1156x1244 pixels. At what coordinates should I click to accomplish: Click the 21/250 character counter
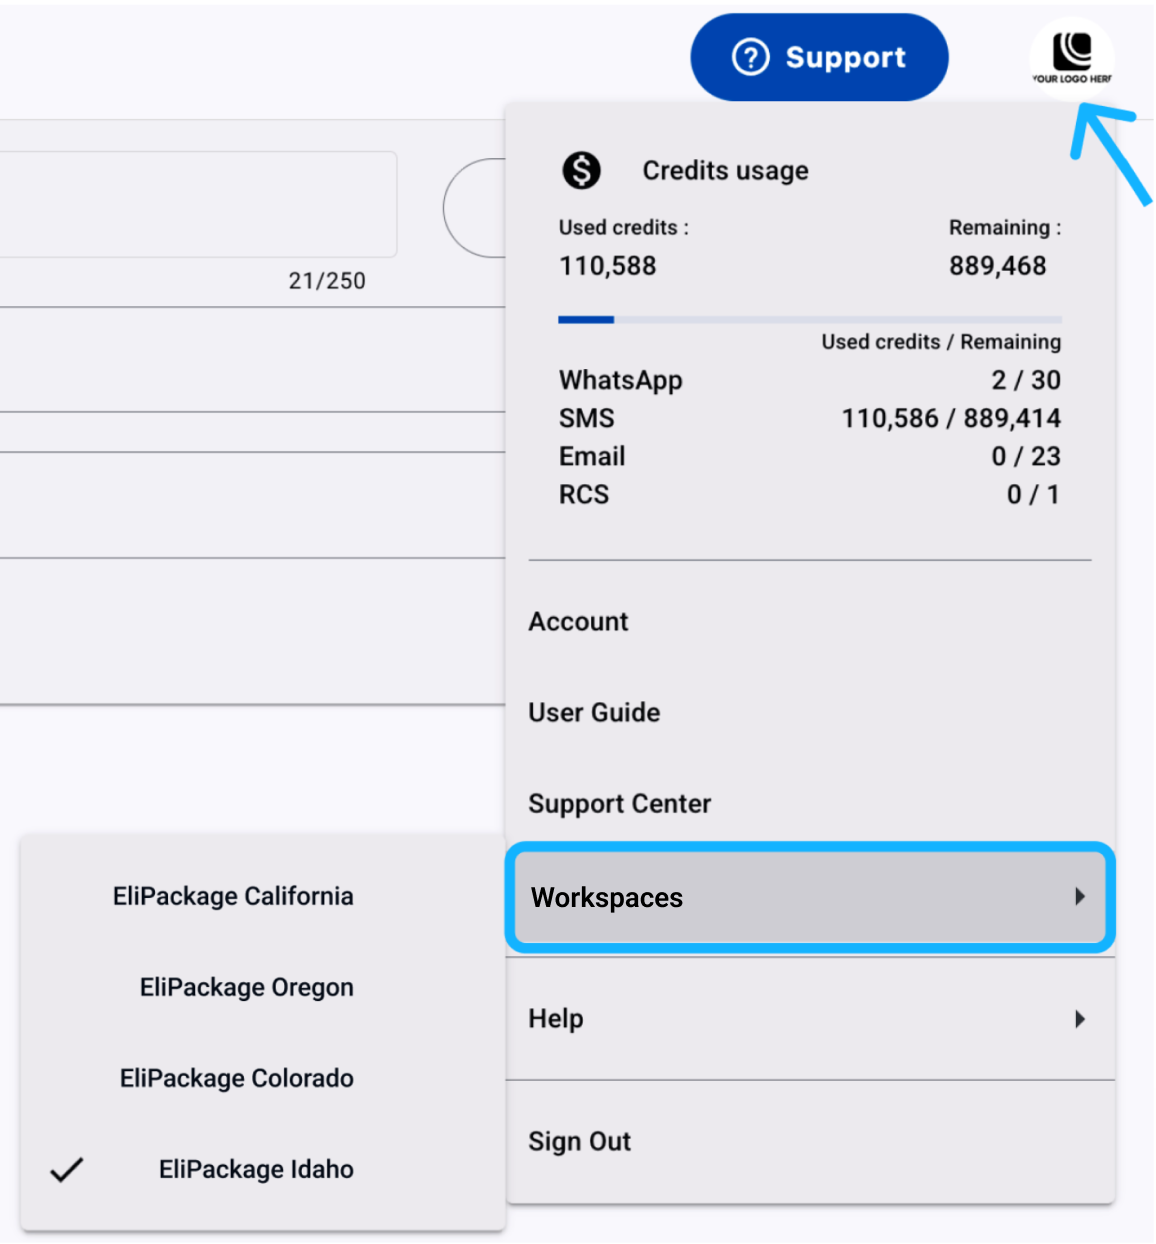[x=327, y=281]
